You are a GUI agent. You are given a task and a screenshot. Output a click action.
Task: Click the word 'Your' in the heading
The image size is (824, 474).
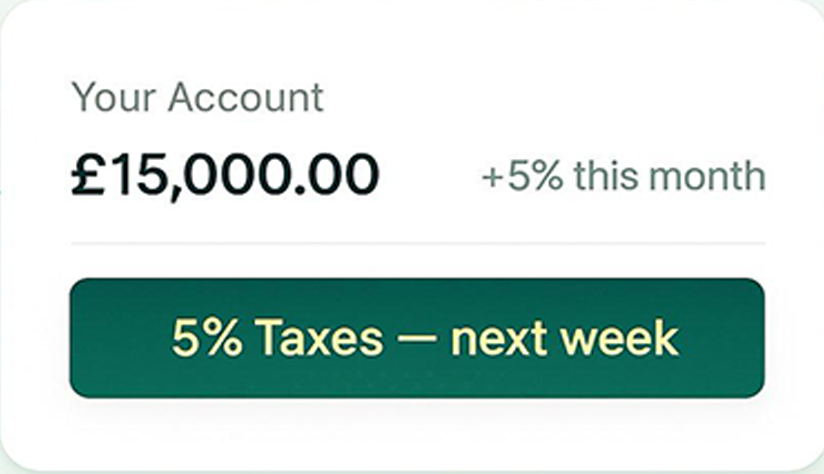pos(113,98)
